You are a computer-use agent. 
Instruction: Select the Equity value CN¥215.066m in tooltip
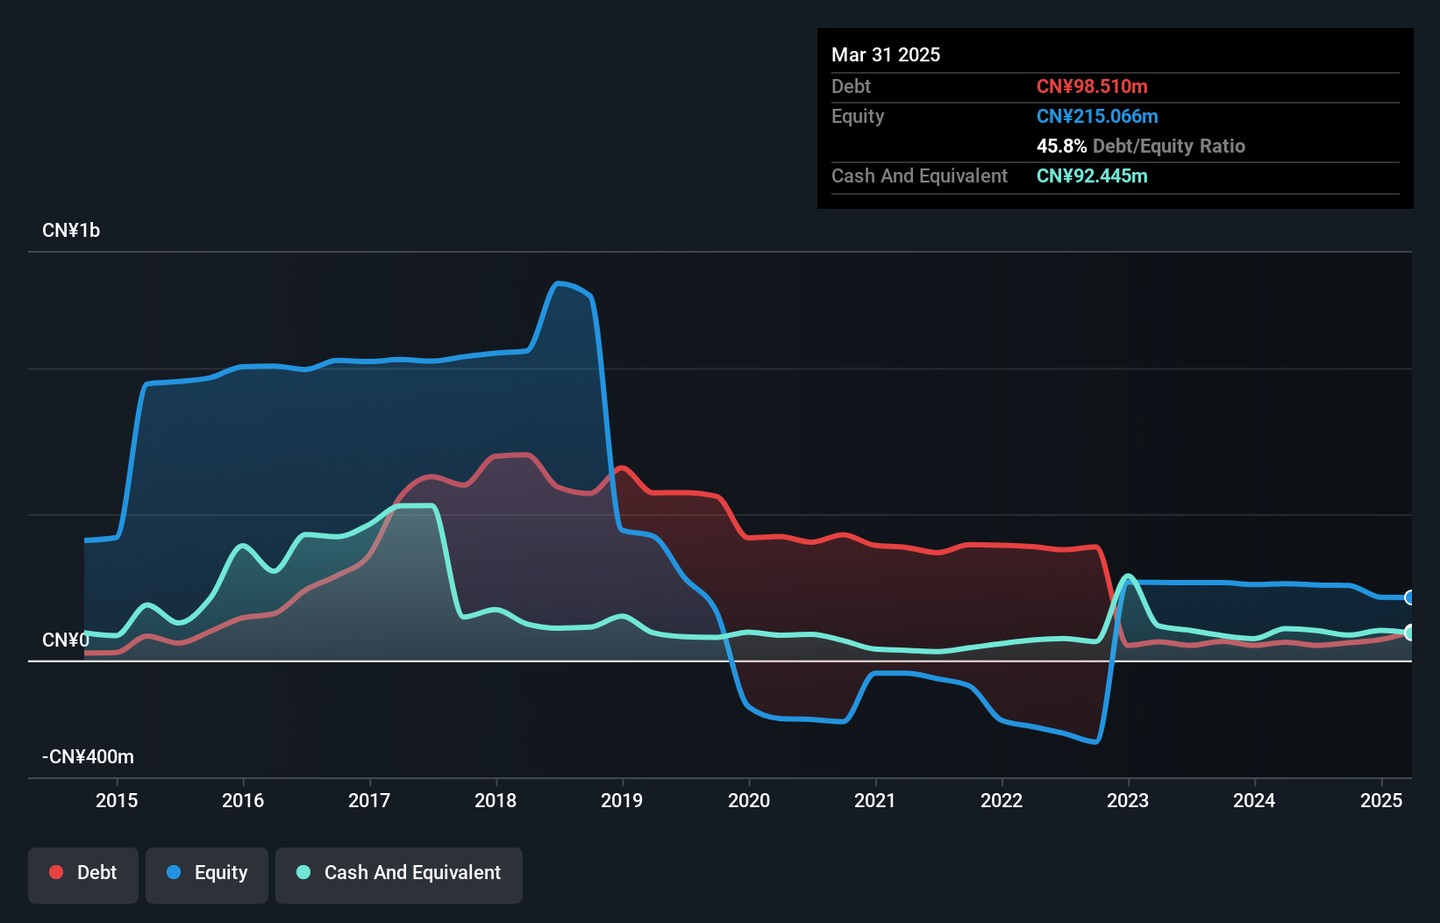[x=1097, y=117]
